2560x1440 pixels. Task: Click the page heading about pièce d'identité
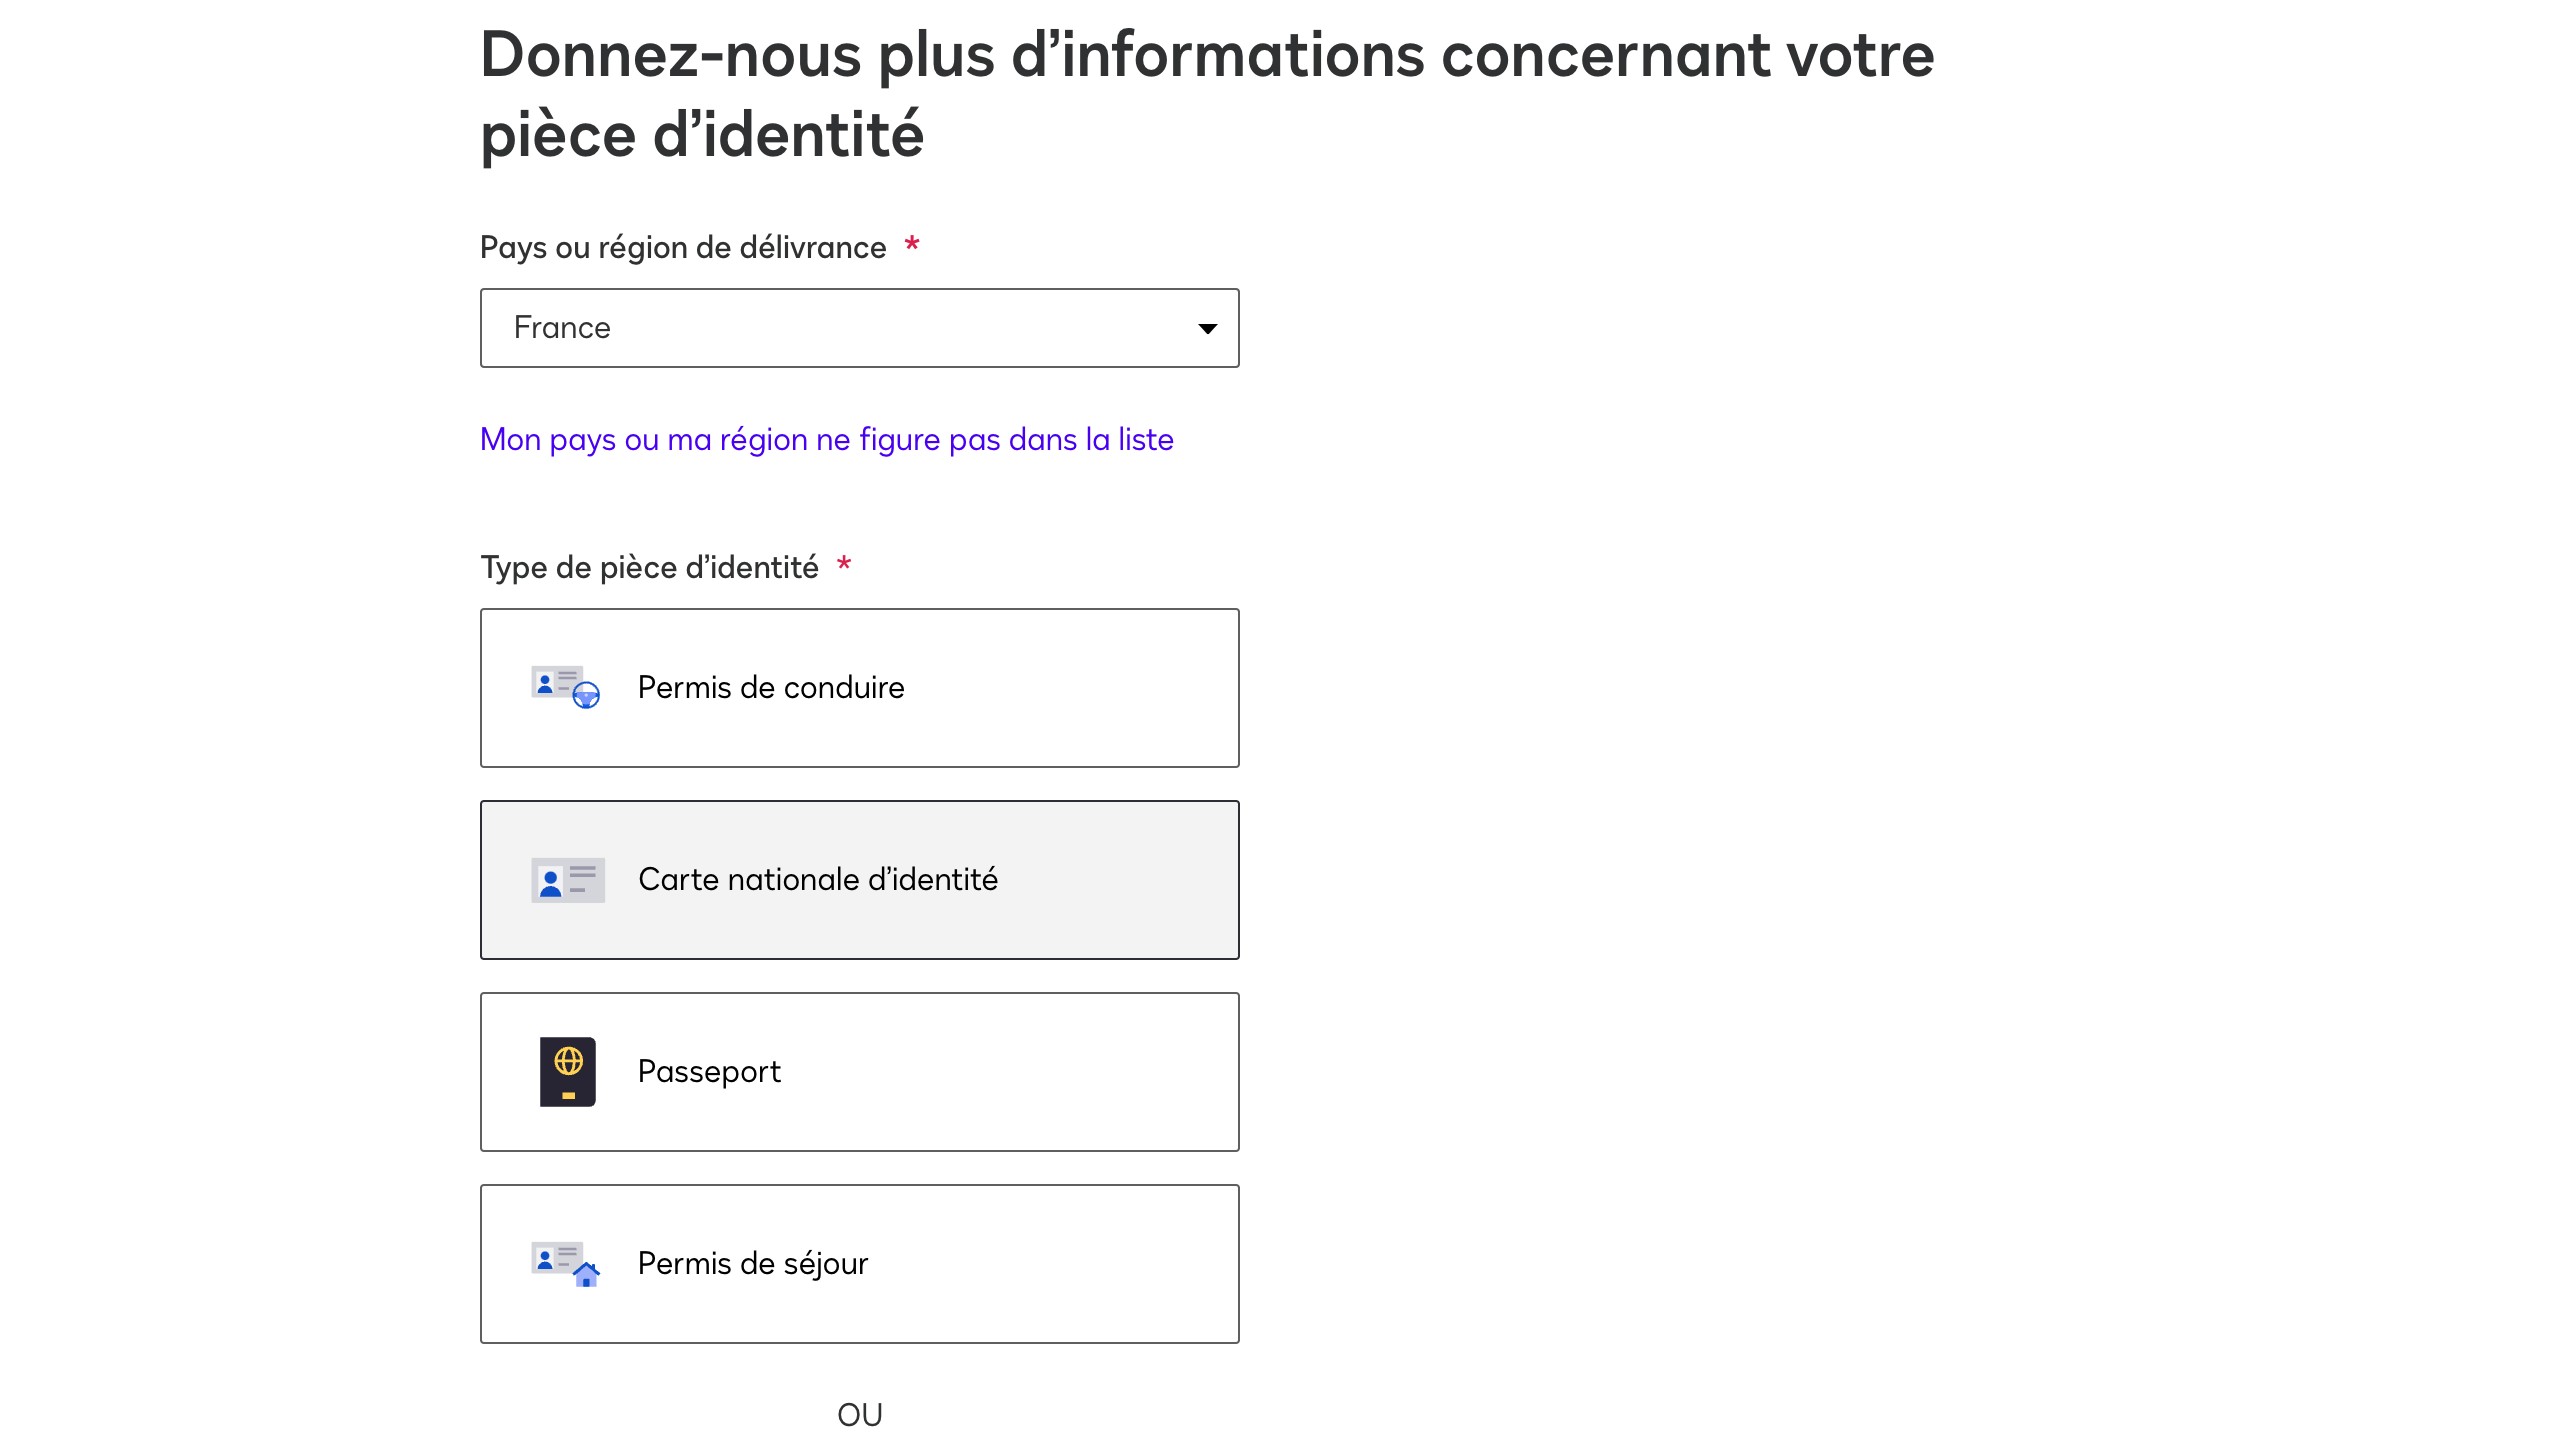pyautogui.click(x=1206, y=94)
